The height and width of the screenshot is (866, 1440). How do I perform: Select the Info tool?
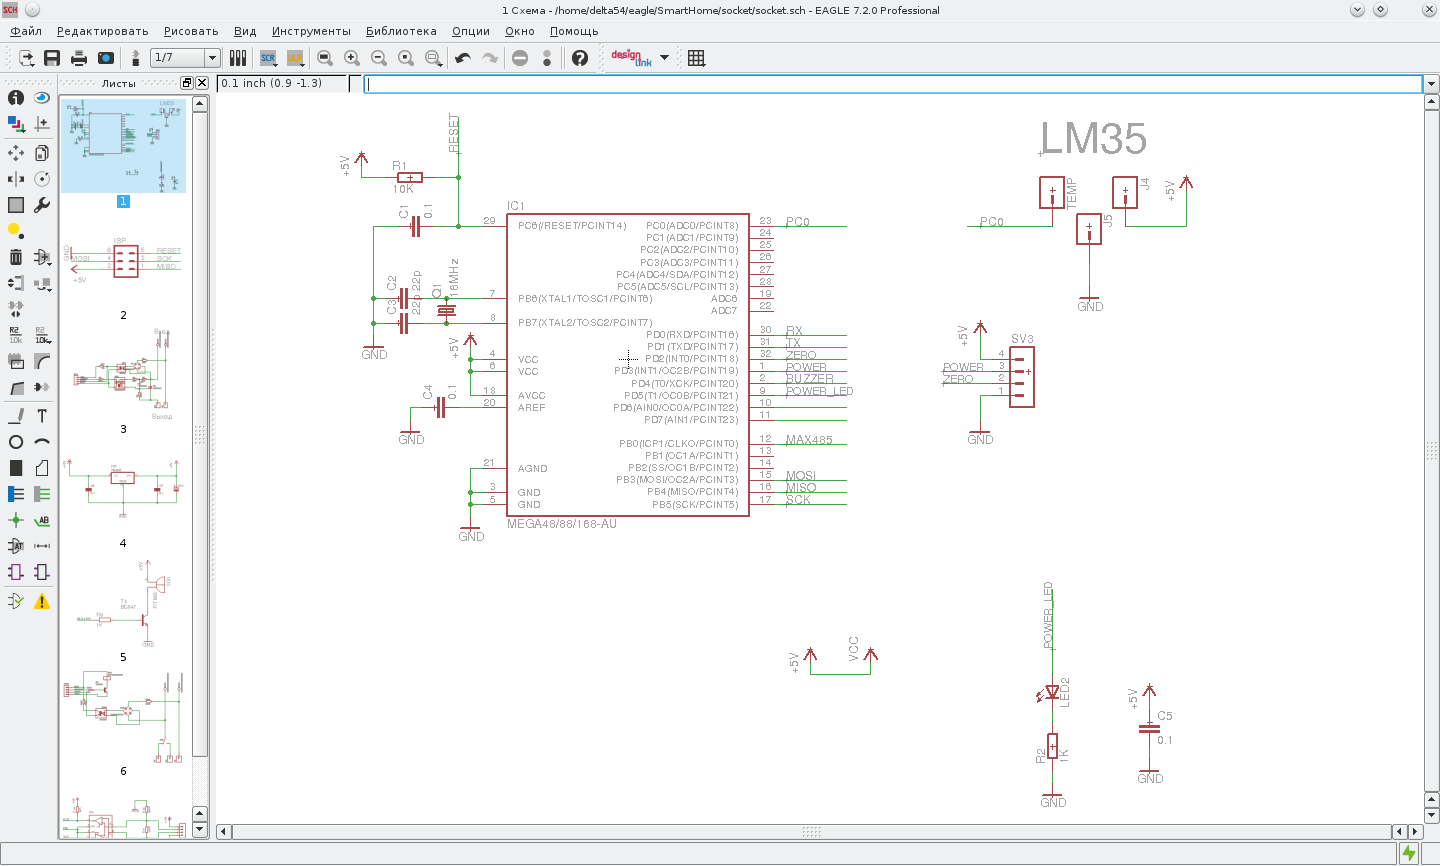point(16,98)
